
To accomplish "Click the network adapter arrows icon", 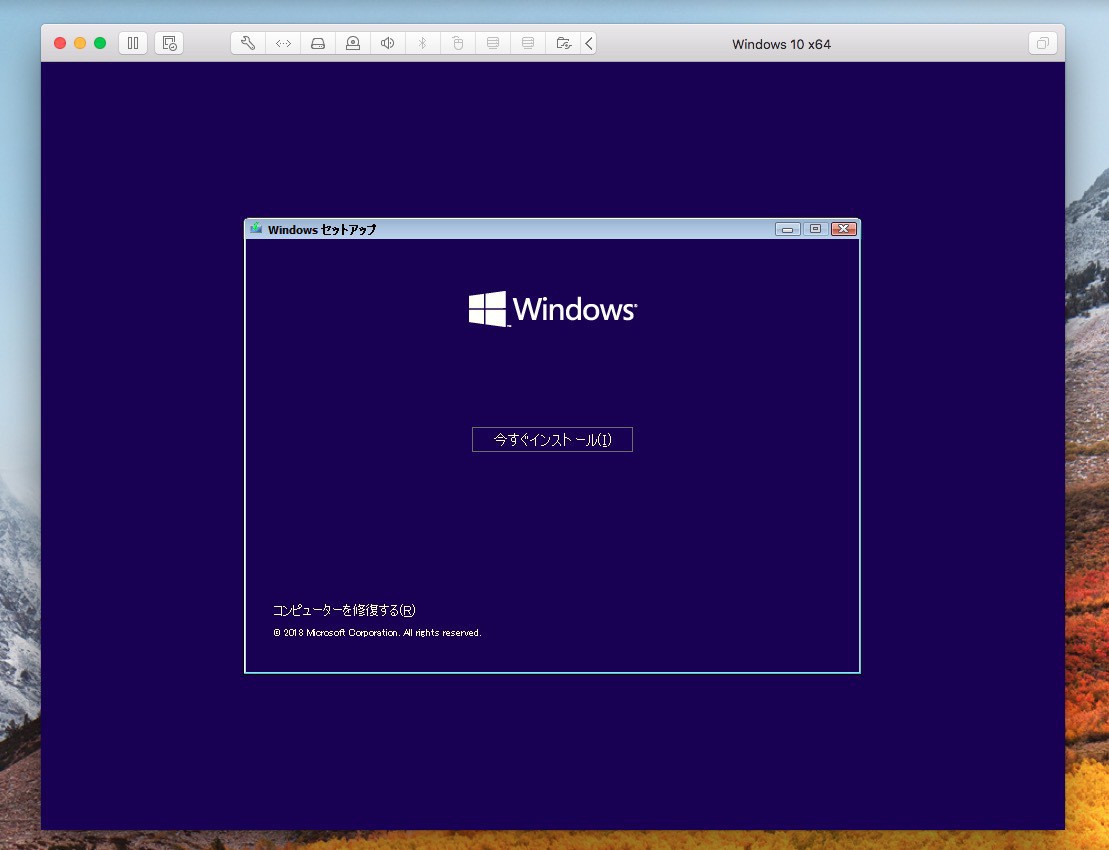I will [x=283, y=43].
